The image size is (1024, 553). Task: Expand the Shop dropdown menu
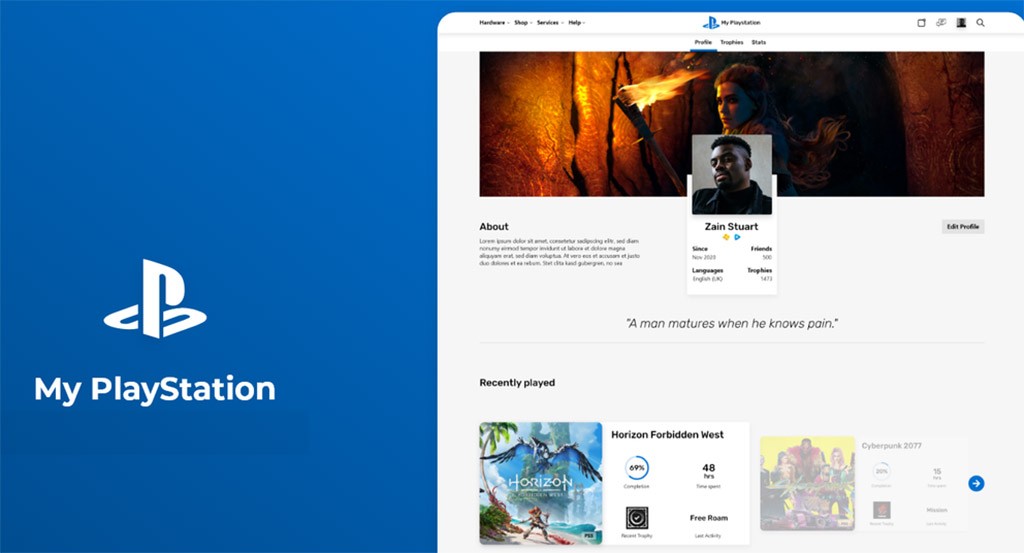coord(523,22)
